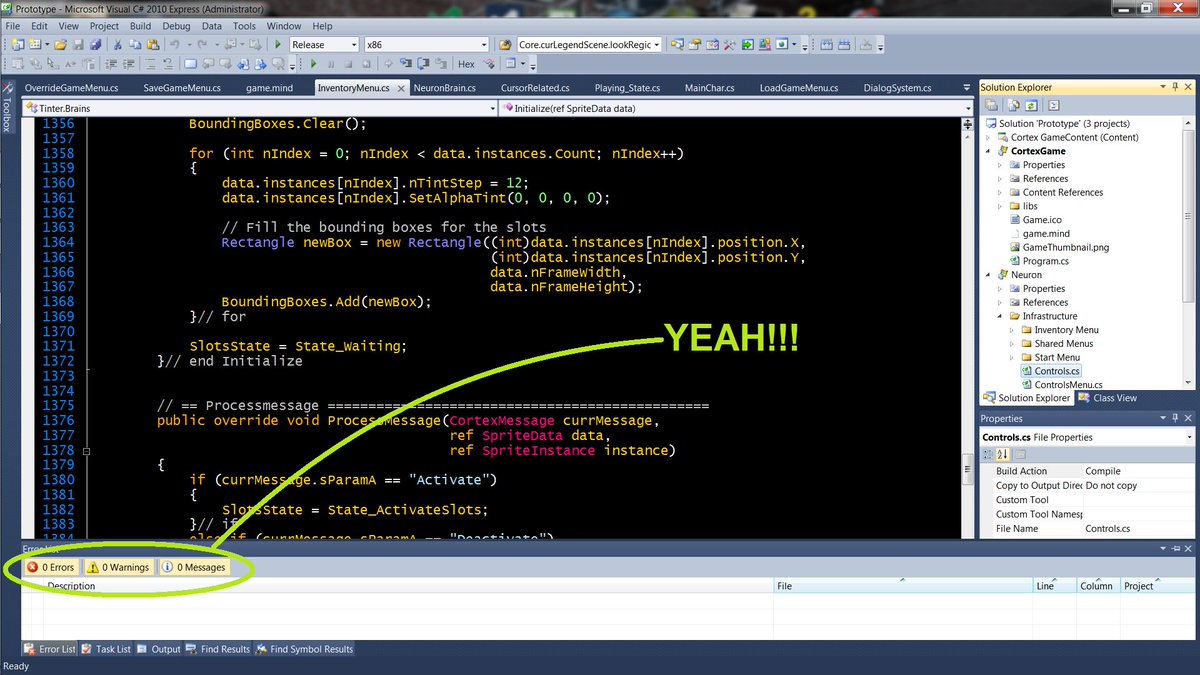Click the Uncomment selected lines icon
Screen dimensions: 1200x675
[168, 64]
